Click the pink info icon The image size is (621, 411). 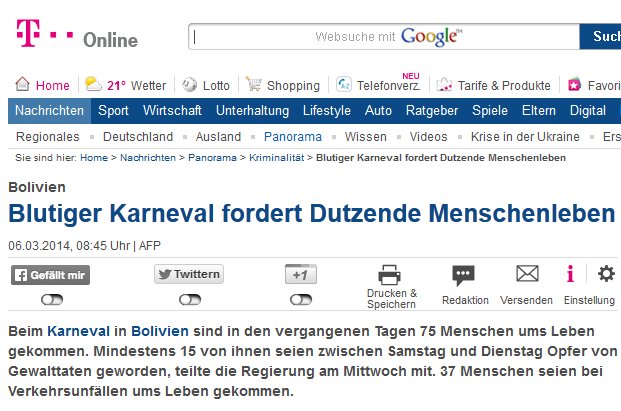pos(570,274)
